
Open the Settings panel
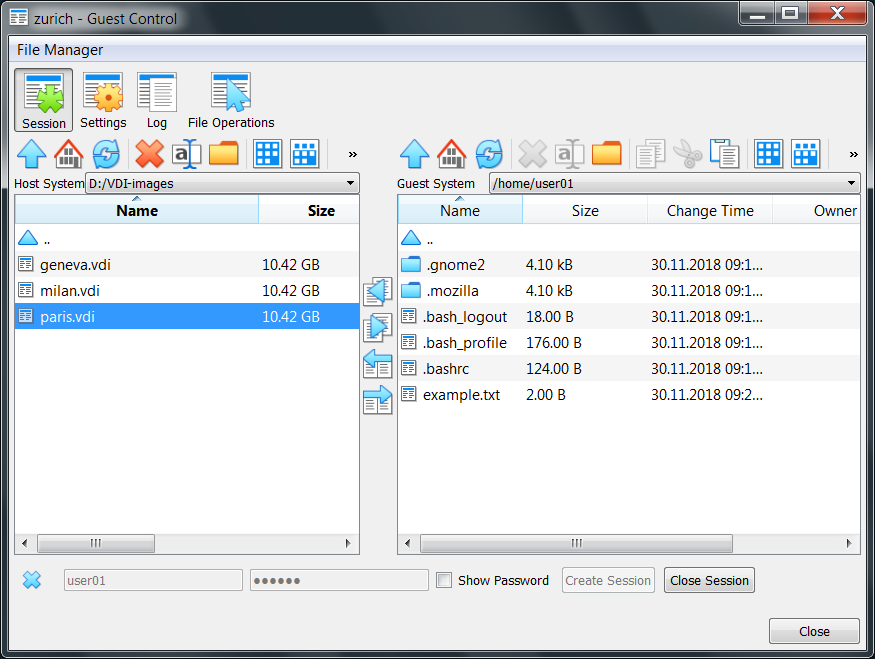pos(103,100)
